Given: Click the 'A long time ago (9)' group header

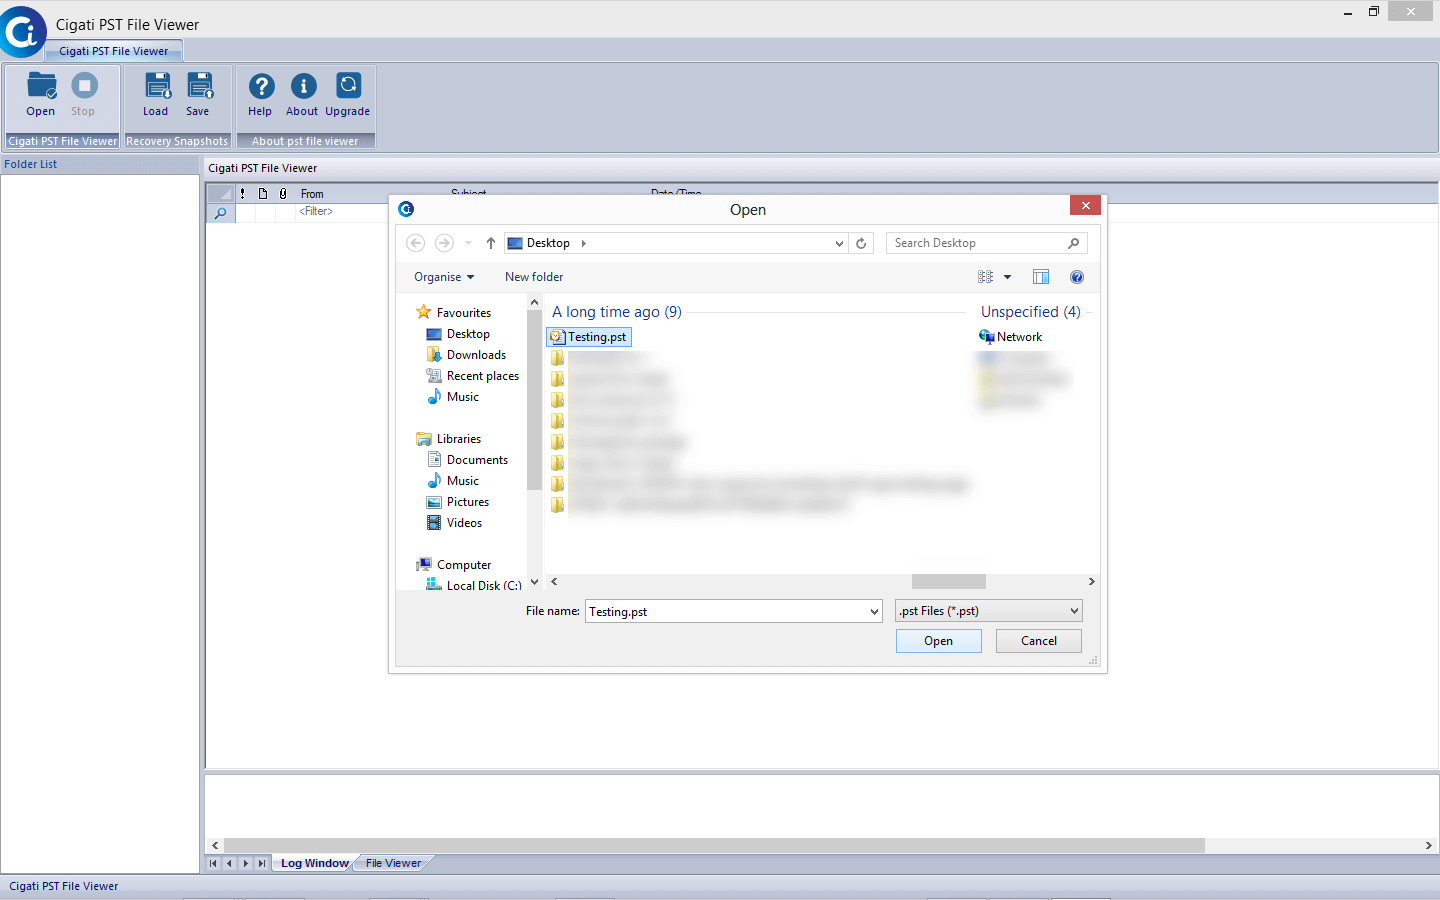Looking at the screenshot, I should 617,312.
